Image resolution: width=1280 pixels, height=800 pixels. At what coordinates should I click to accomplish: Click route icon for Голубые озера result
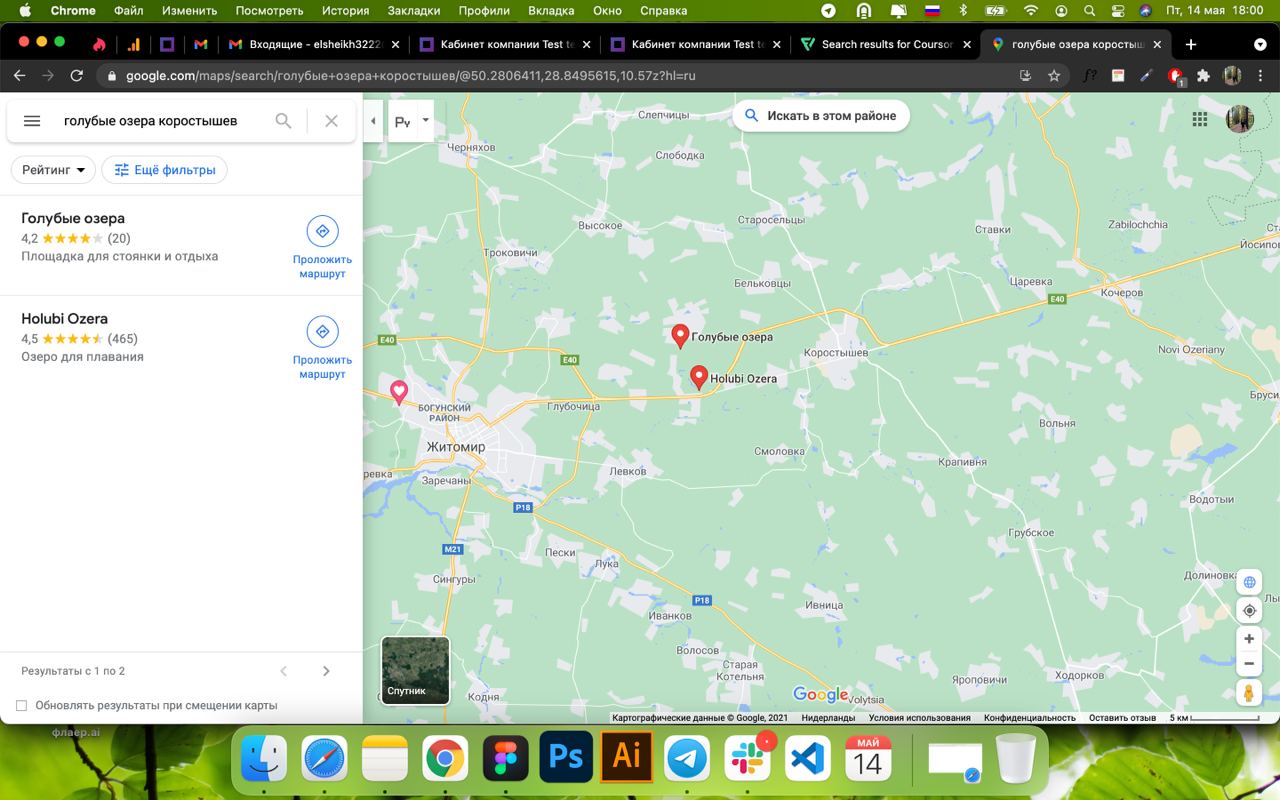point(322,231)
